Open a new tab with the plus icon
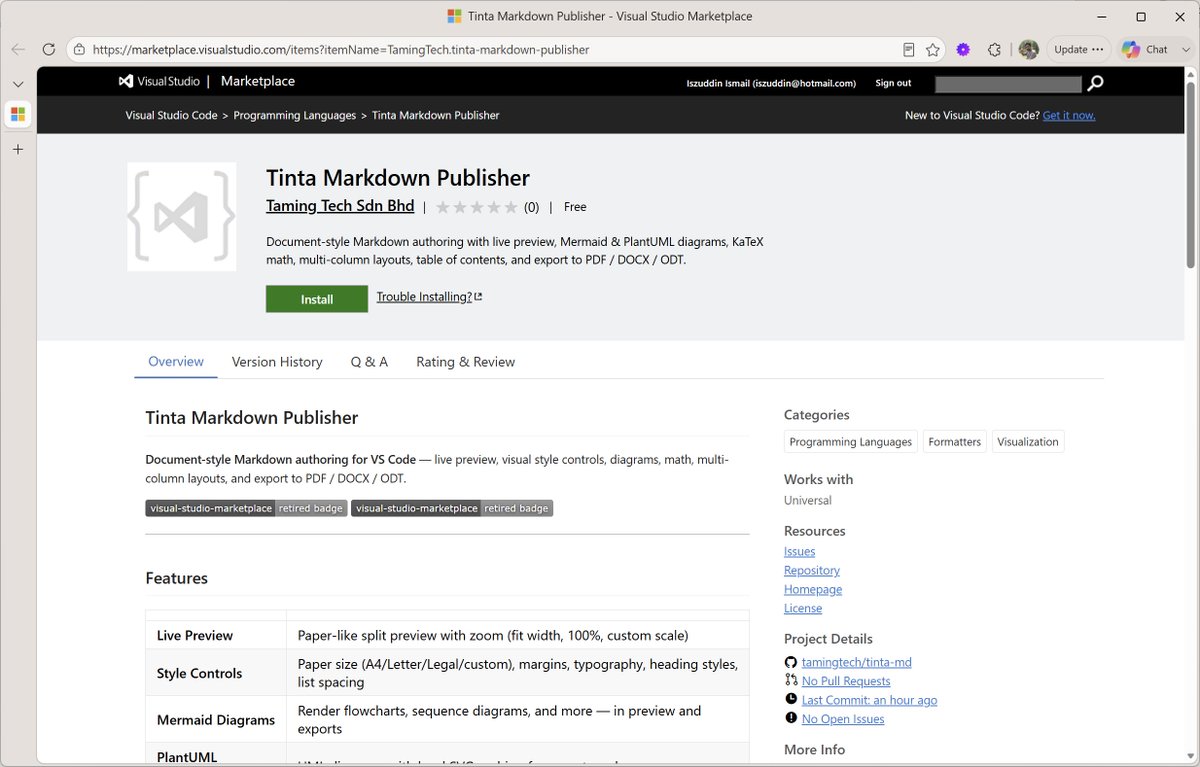The image size is (1200, 767). [18, 149]
